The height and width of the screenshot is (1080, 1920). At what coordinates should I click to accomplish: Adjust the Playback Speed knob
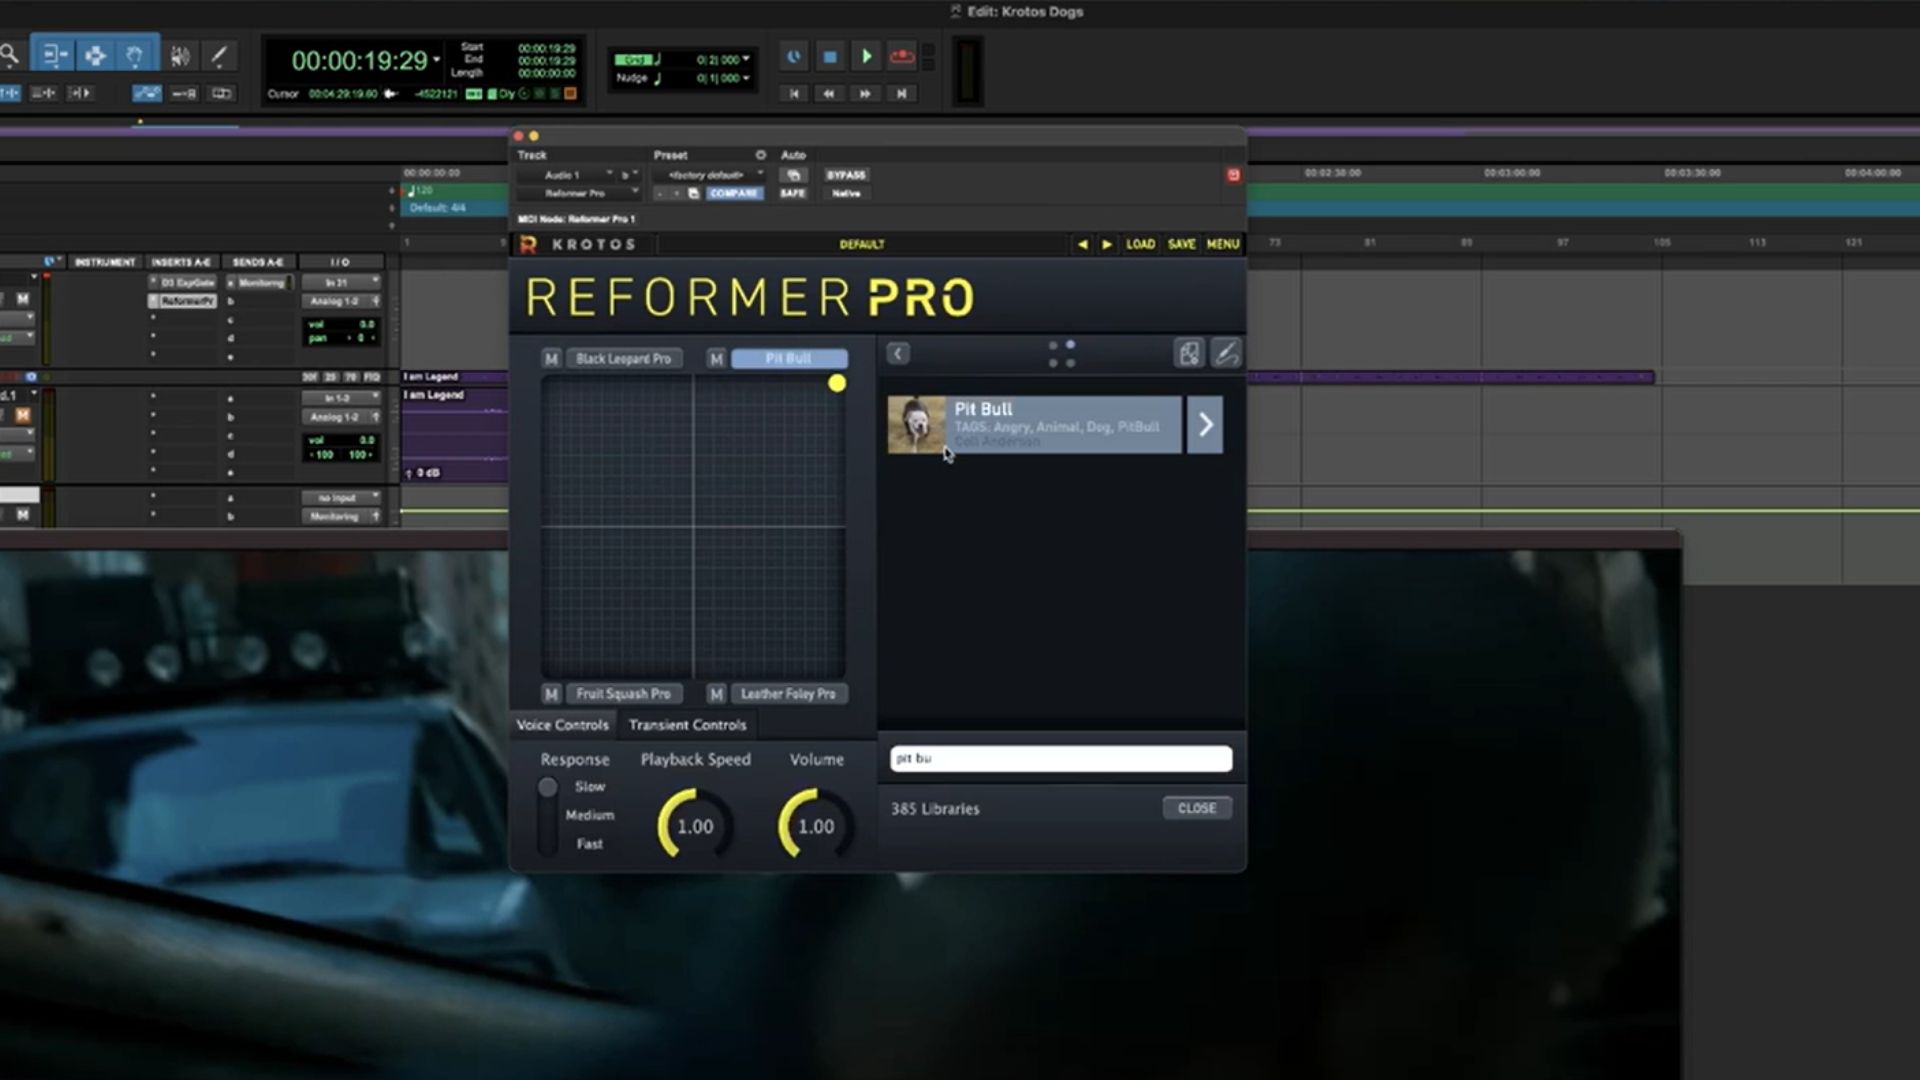click(694, 826)
